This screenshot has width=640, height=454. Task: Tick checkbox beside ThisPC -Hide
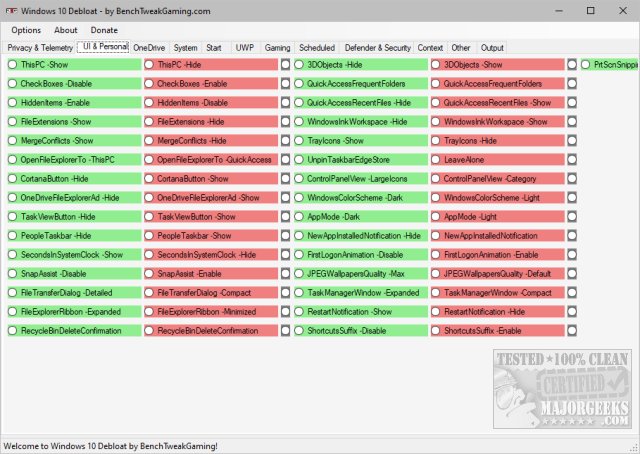(285, 65)
